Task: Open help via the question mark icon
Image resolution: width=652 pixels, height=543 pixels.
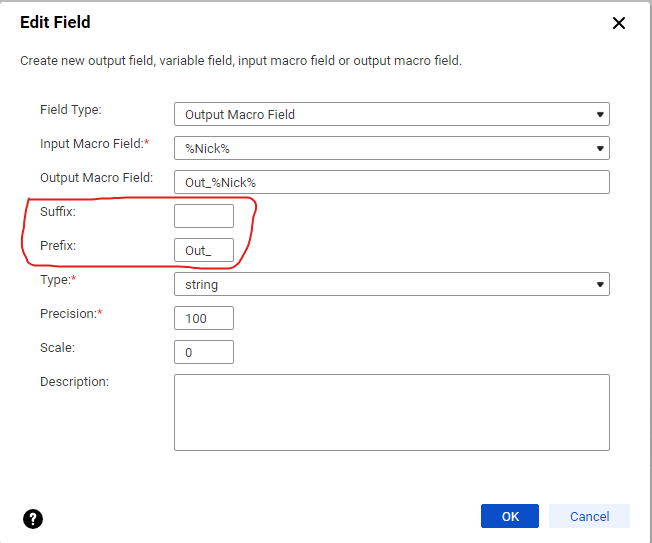Action: pos(33,518)
